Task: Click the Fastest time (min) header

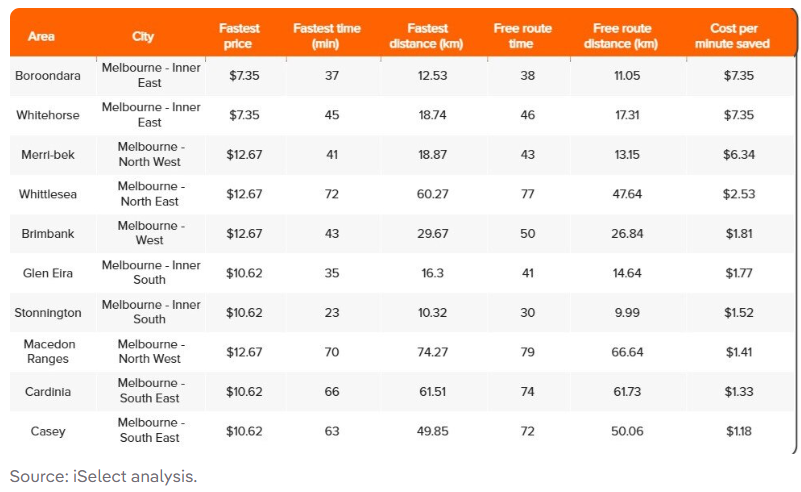Action: [326, 37]
